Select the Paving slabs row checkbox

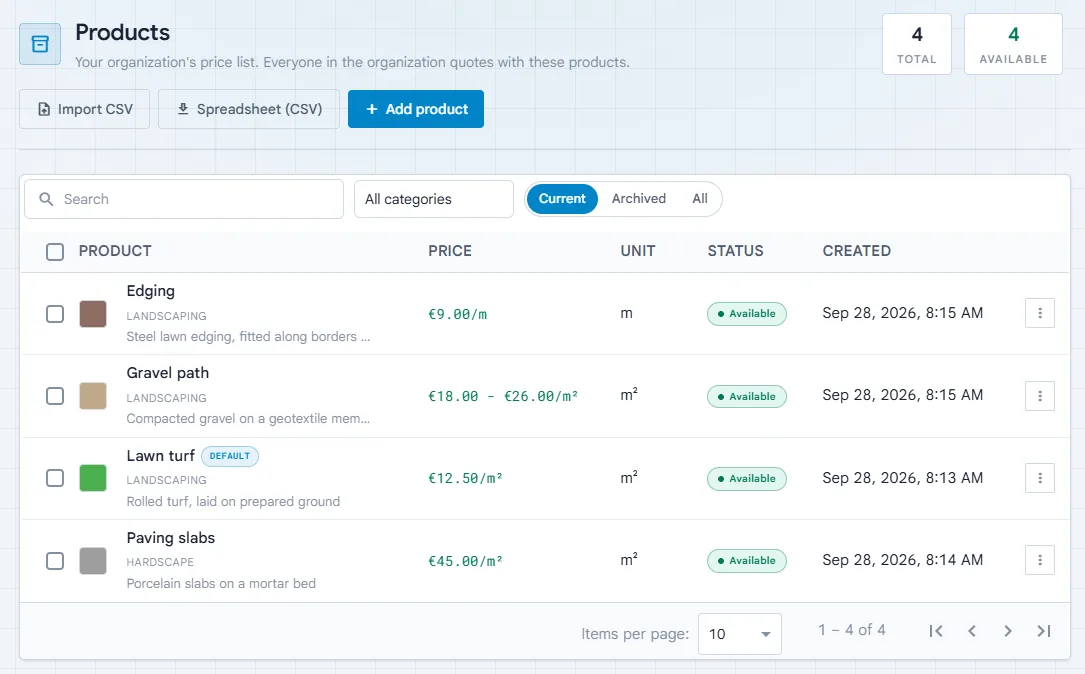[x=55, y=561]
